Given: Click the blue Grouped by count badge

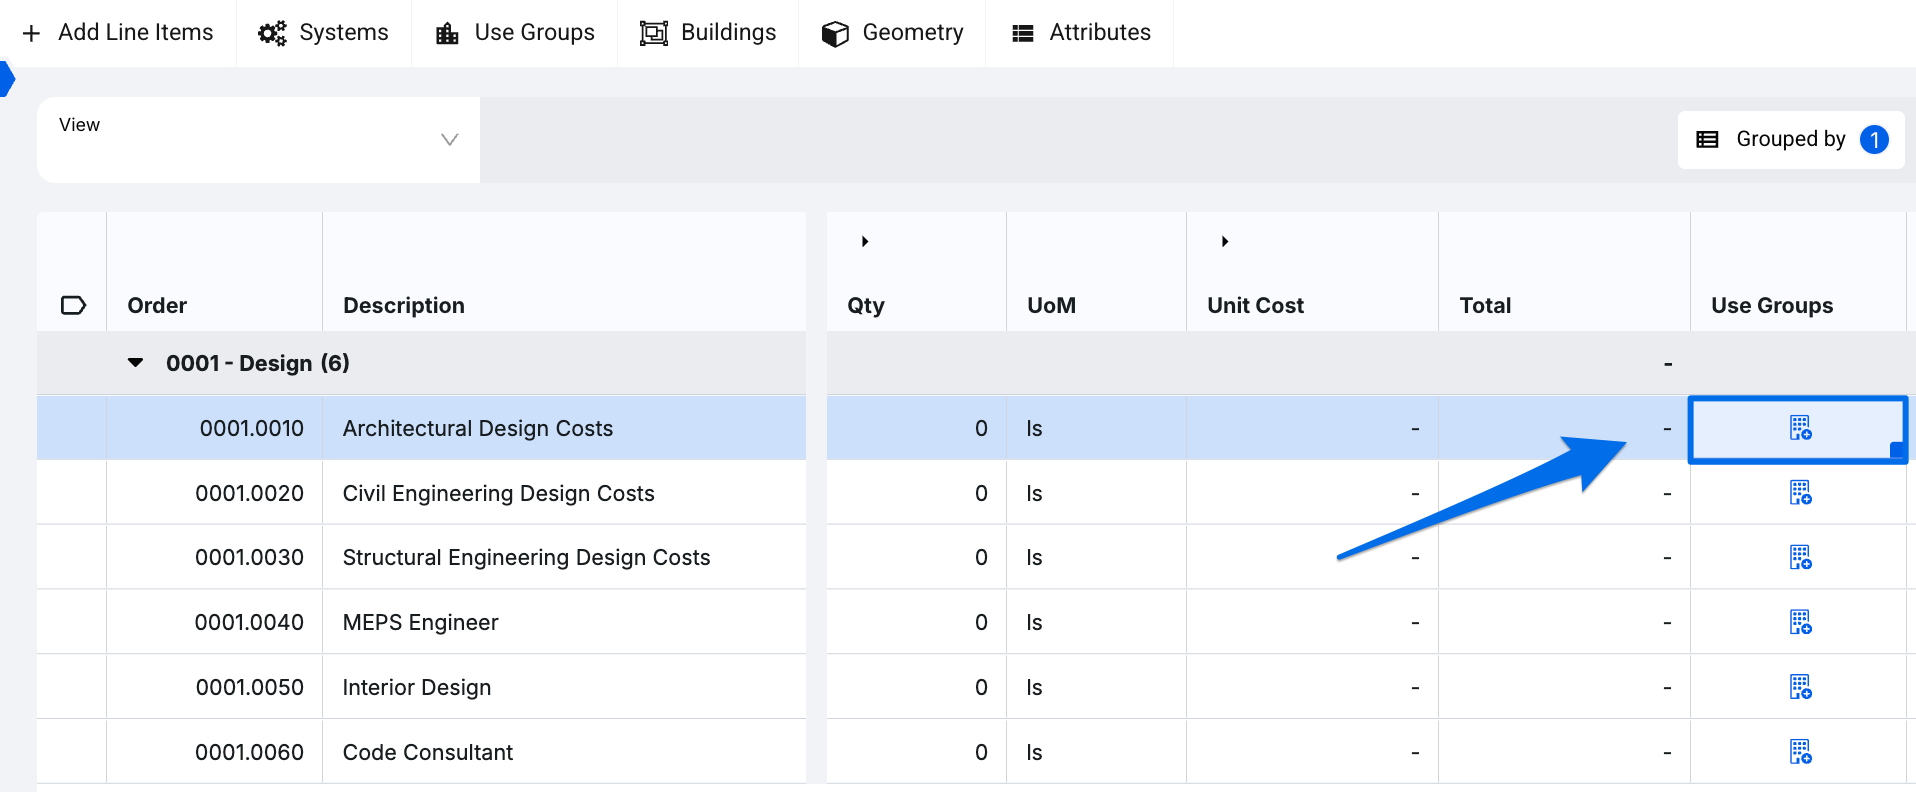Looking at the screenshot, I should (x=1874, y=140).
